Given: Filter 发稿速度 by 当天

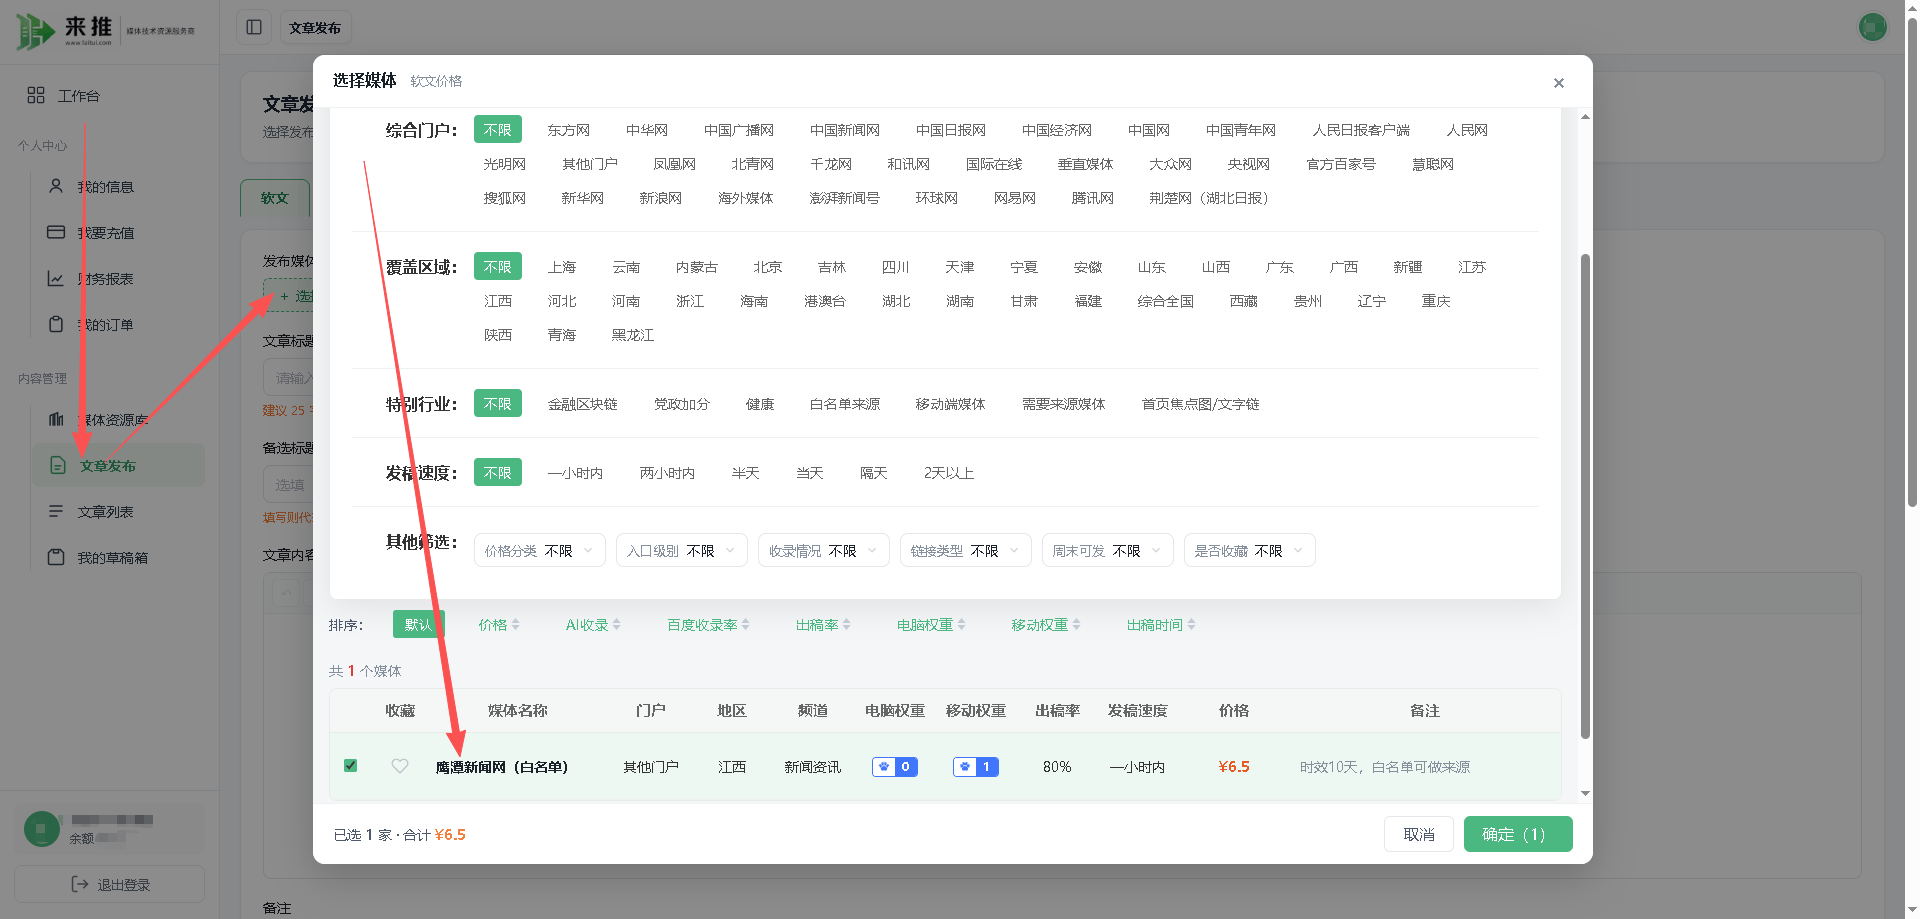Looking at the screenshot, I should point(810,473).
